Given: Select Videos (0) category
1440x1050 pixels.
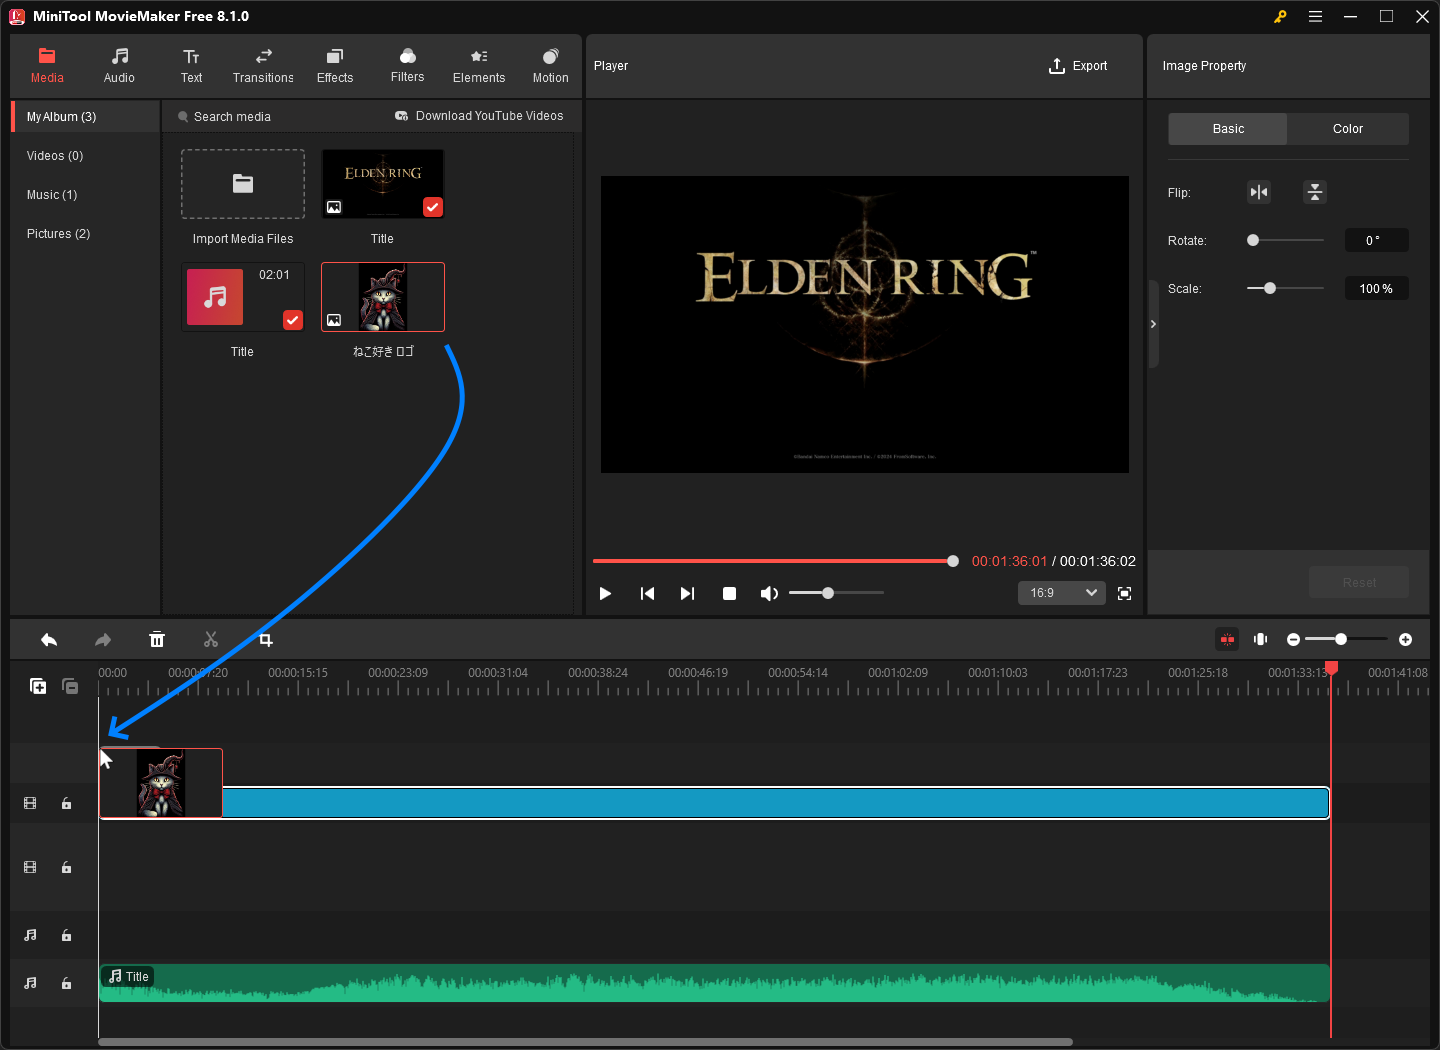Looking at the screenshot, I should [x=86, y=156].
